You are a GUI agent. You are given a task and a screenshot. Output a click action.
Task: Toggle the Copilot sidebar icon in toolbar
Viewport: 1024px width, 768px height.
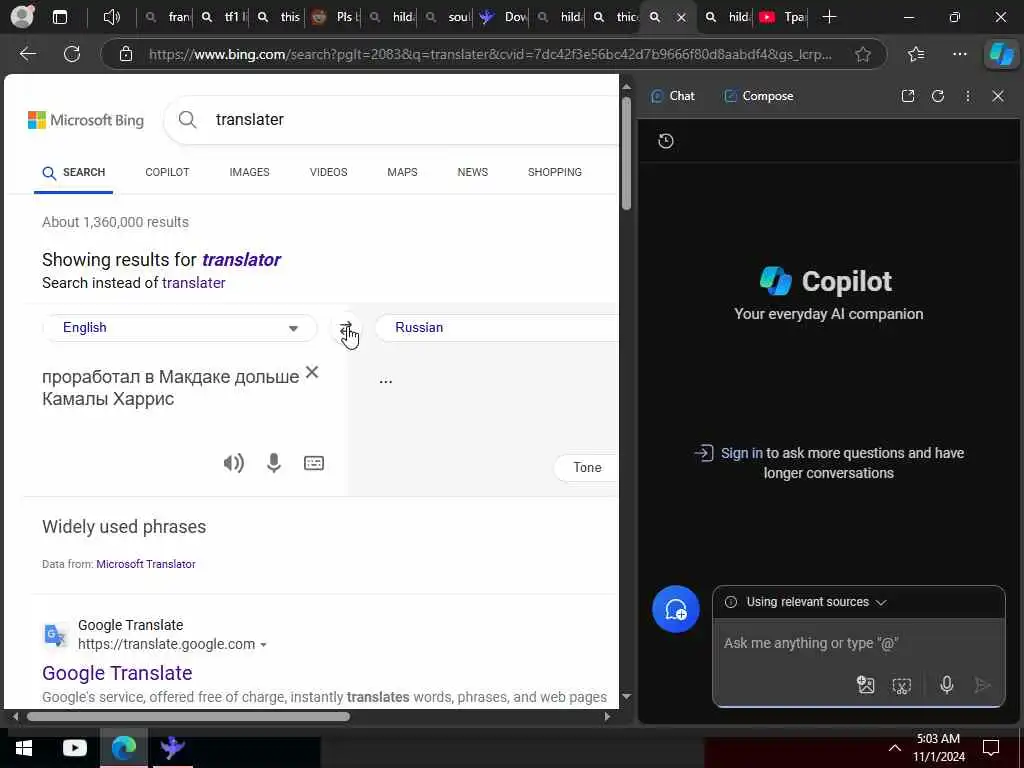(x=1001, y=54)
